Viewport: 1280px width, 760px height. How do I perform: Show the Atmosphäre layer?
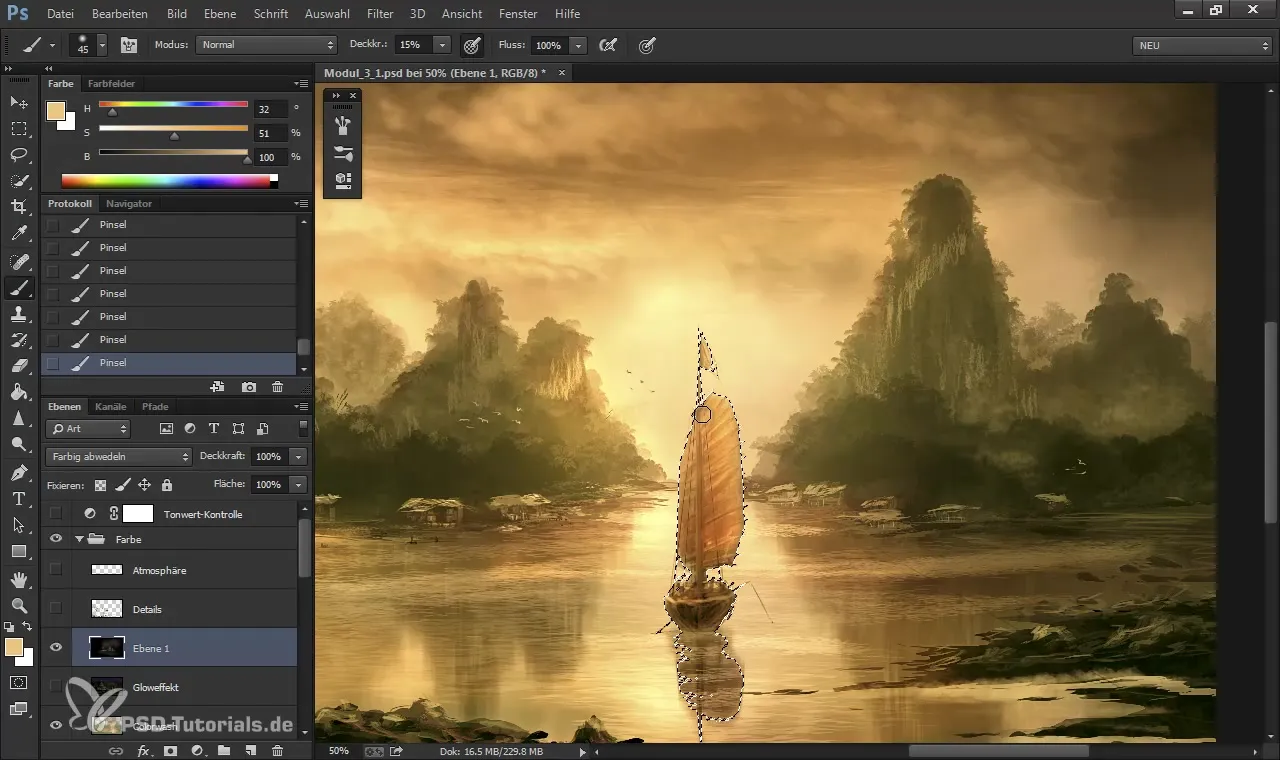pos(56,570)
